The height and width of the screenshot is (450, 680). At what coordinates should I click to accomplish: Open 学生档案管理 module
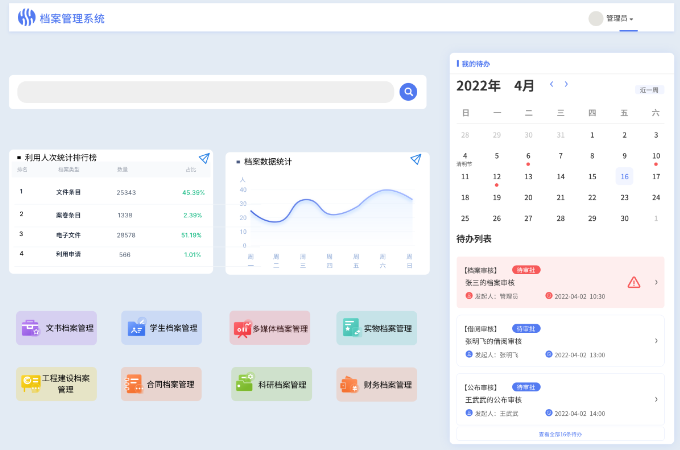tap(161, 328)
